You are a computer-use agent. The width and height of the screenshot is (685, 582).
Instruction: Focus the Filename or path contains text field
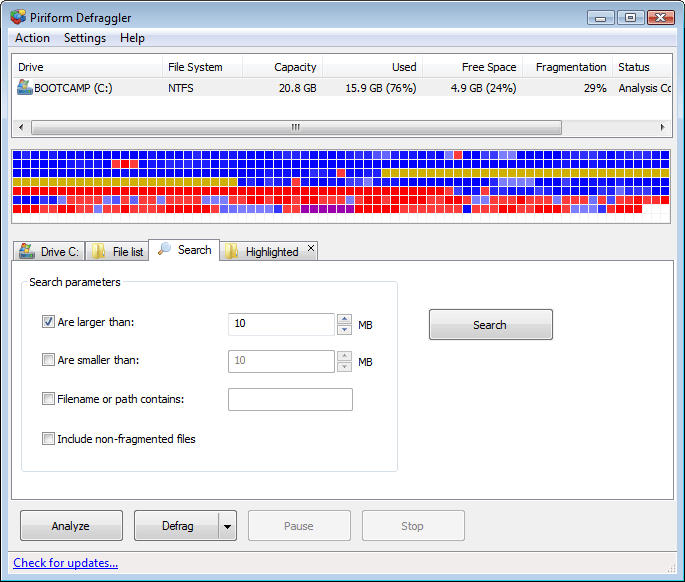coord(290,399)
